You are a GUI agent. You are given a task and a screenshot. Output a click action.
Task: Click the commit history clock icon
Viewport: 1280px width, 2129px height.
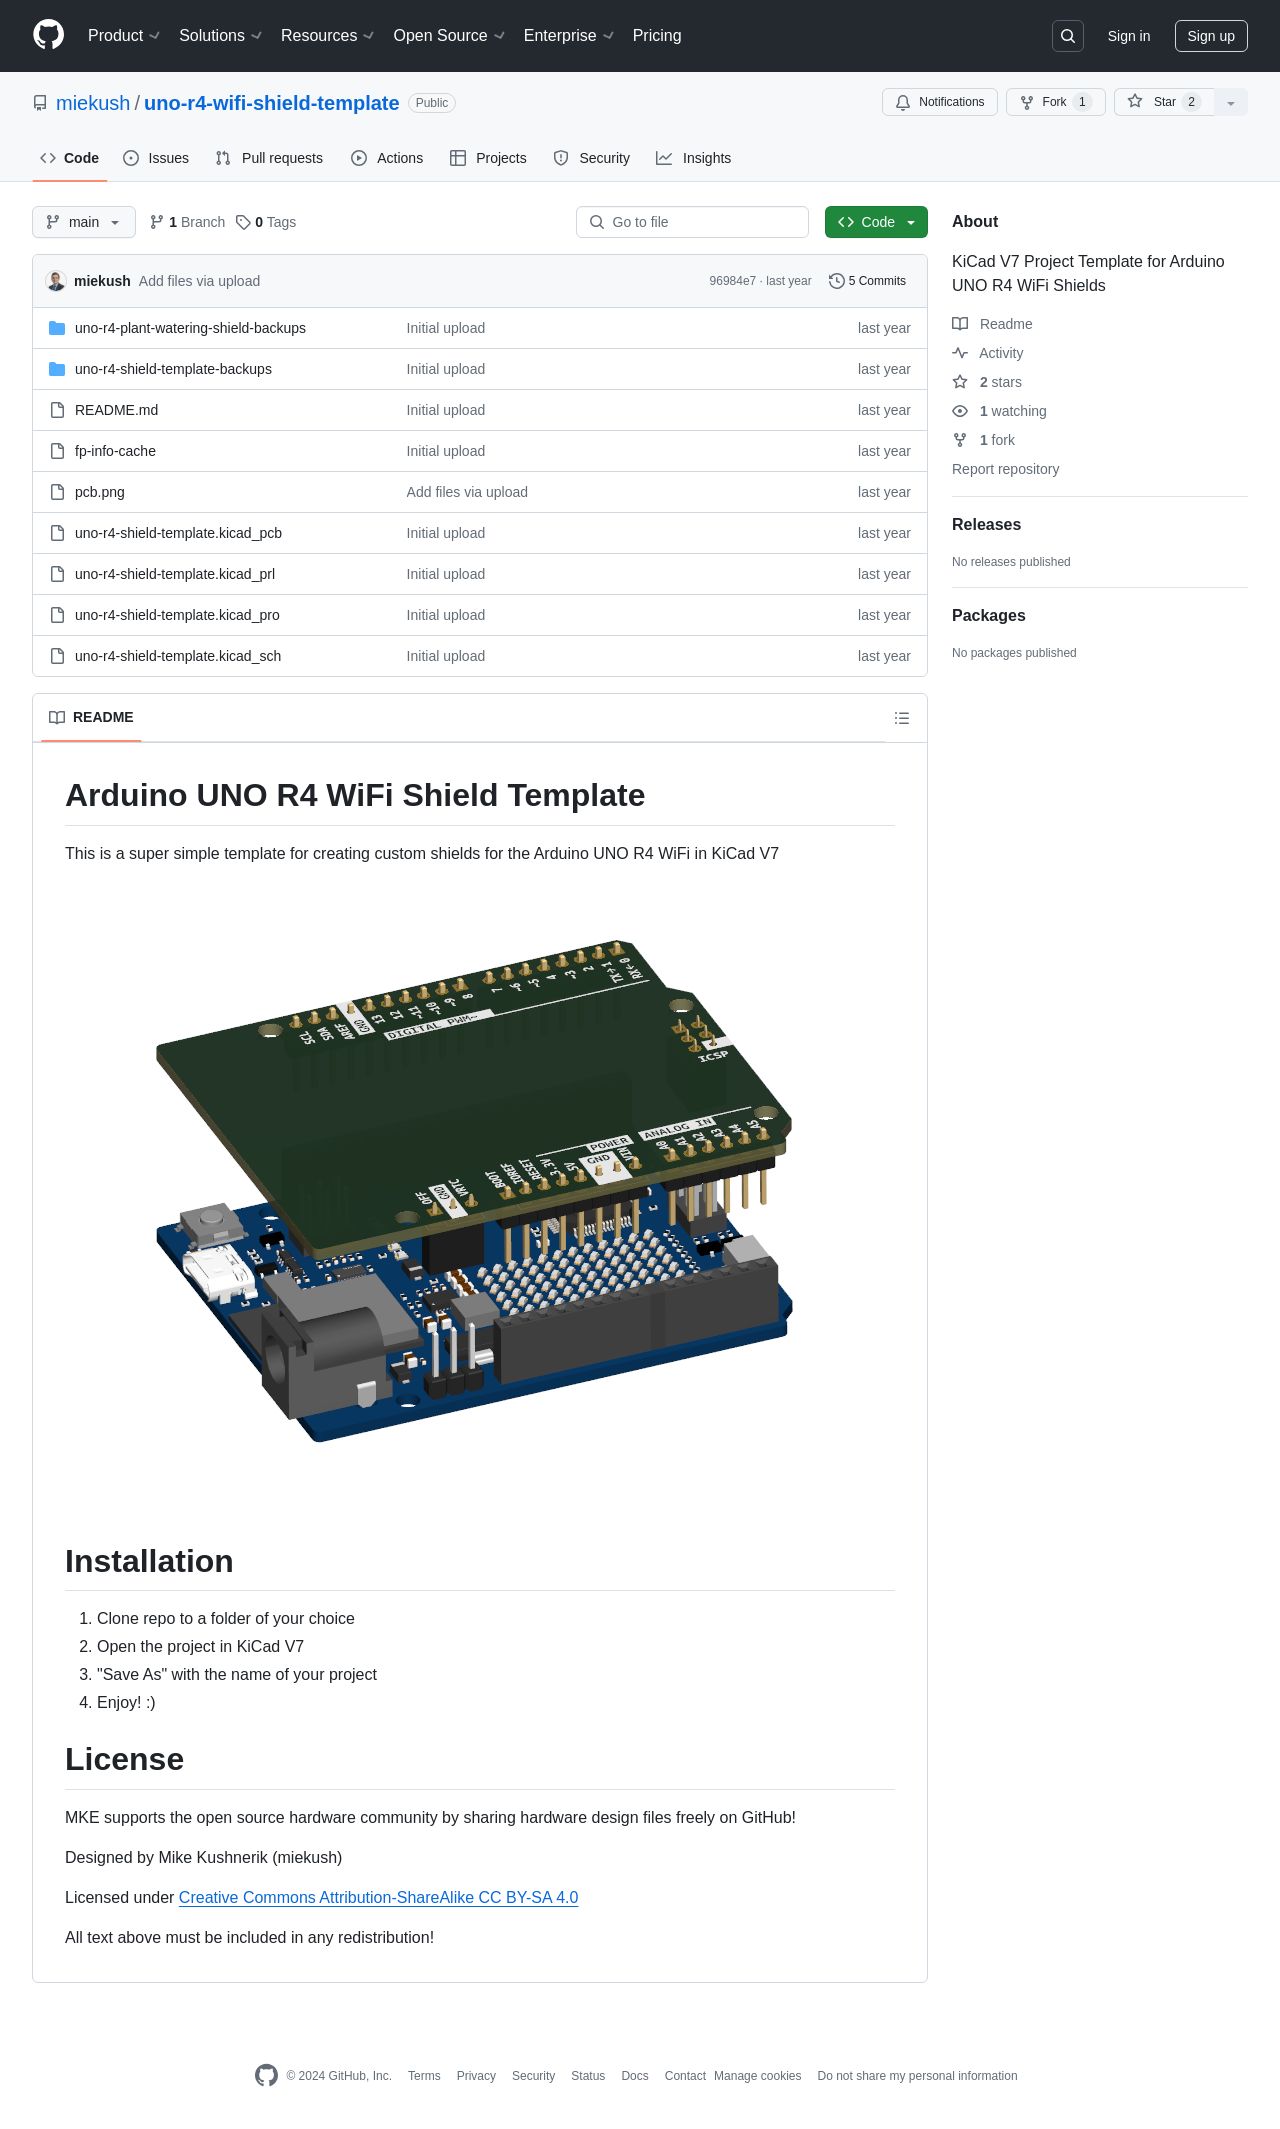(x=836, y=281)
